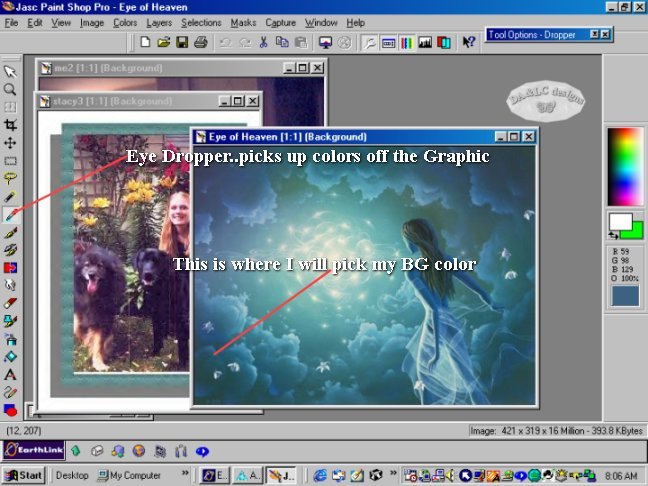The image size is (648, 486).
Task: Select the Airbrush tool
Action: click(x=10, y=339)
